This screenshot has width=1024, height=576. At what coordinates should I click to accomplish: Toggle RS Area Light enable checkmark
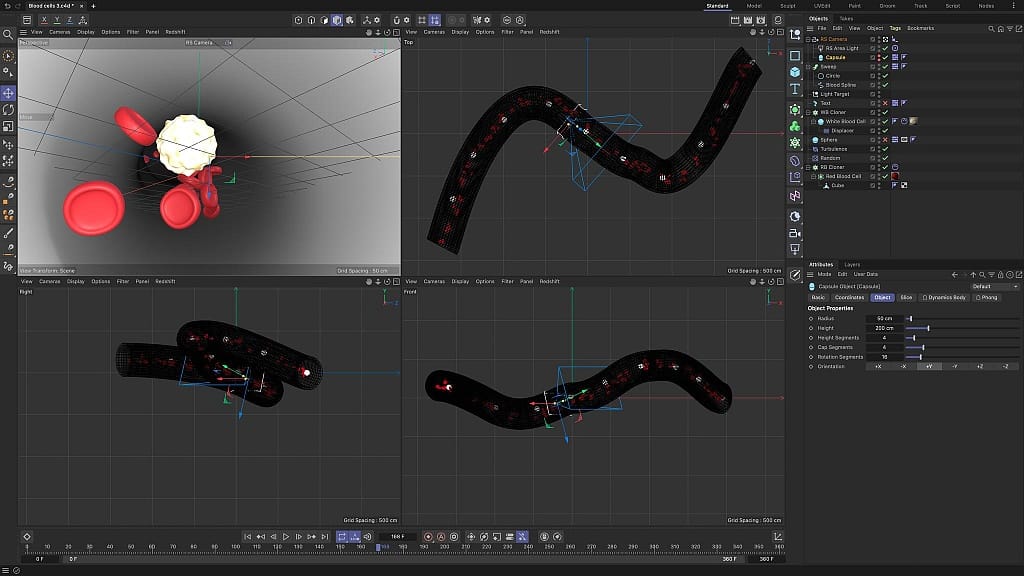coord(886,48)
